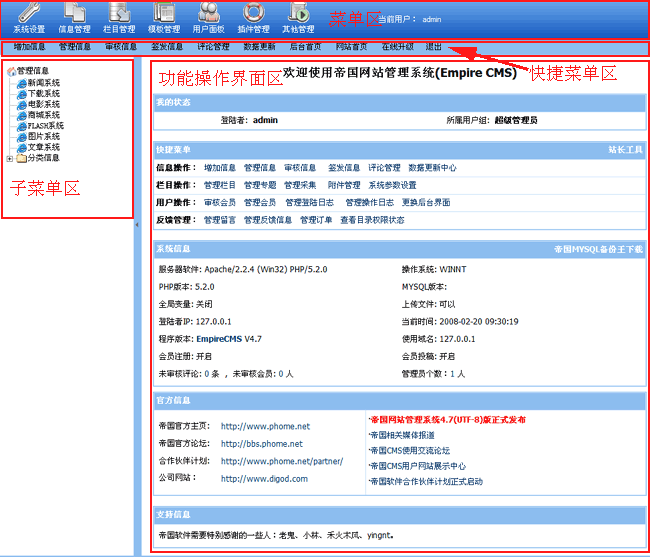The height and width of the screenshot is (558, 650).
Task: Click 退出 to log out
Action: tap(434, 47)
